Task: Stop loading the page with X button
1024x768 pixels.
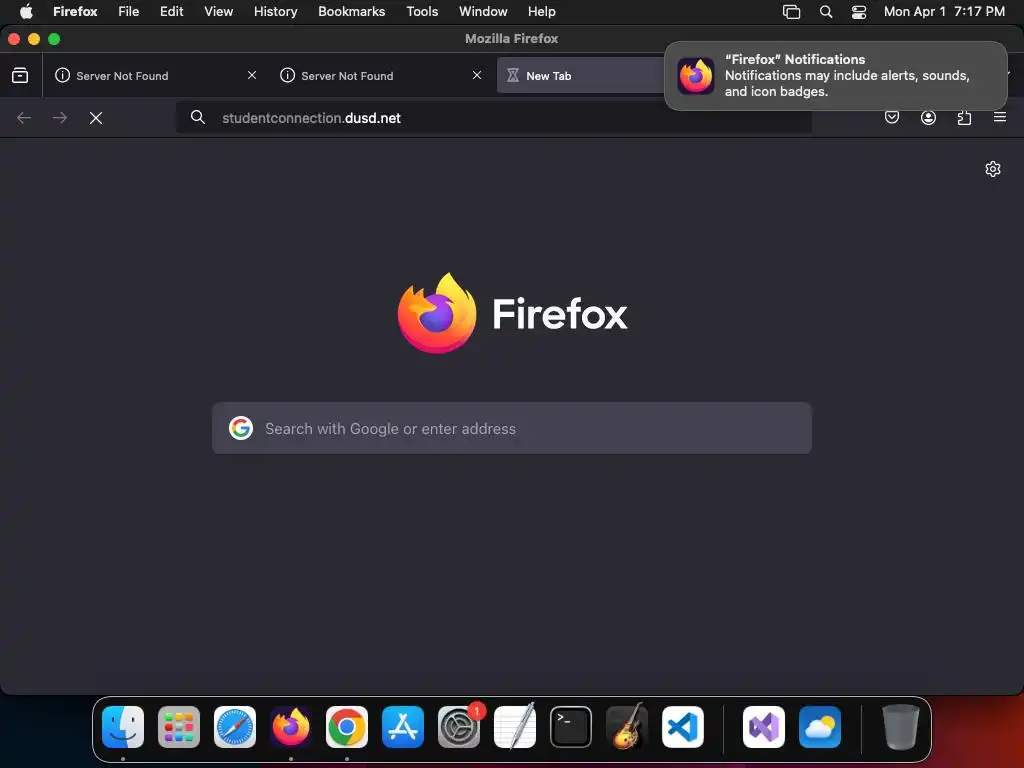Action: (96, 118)
